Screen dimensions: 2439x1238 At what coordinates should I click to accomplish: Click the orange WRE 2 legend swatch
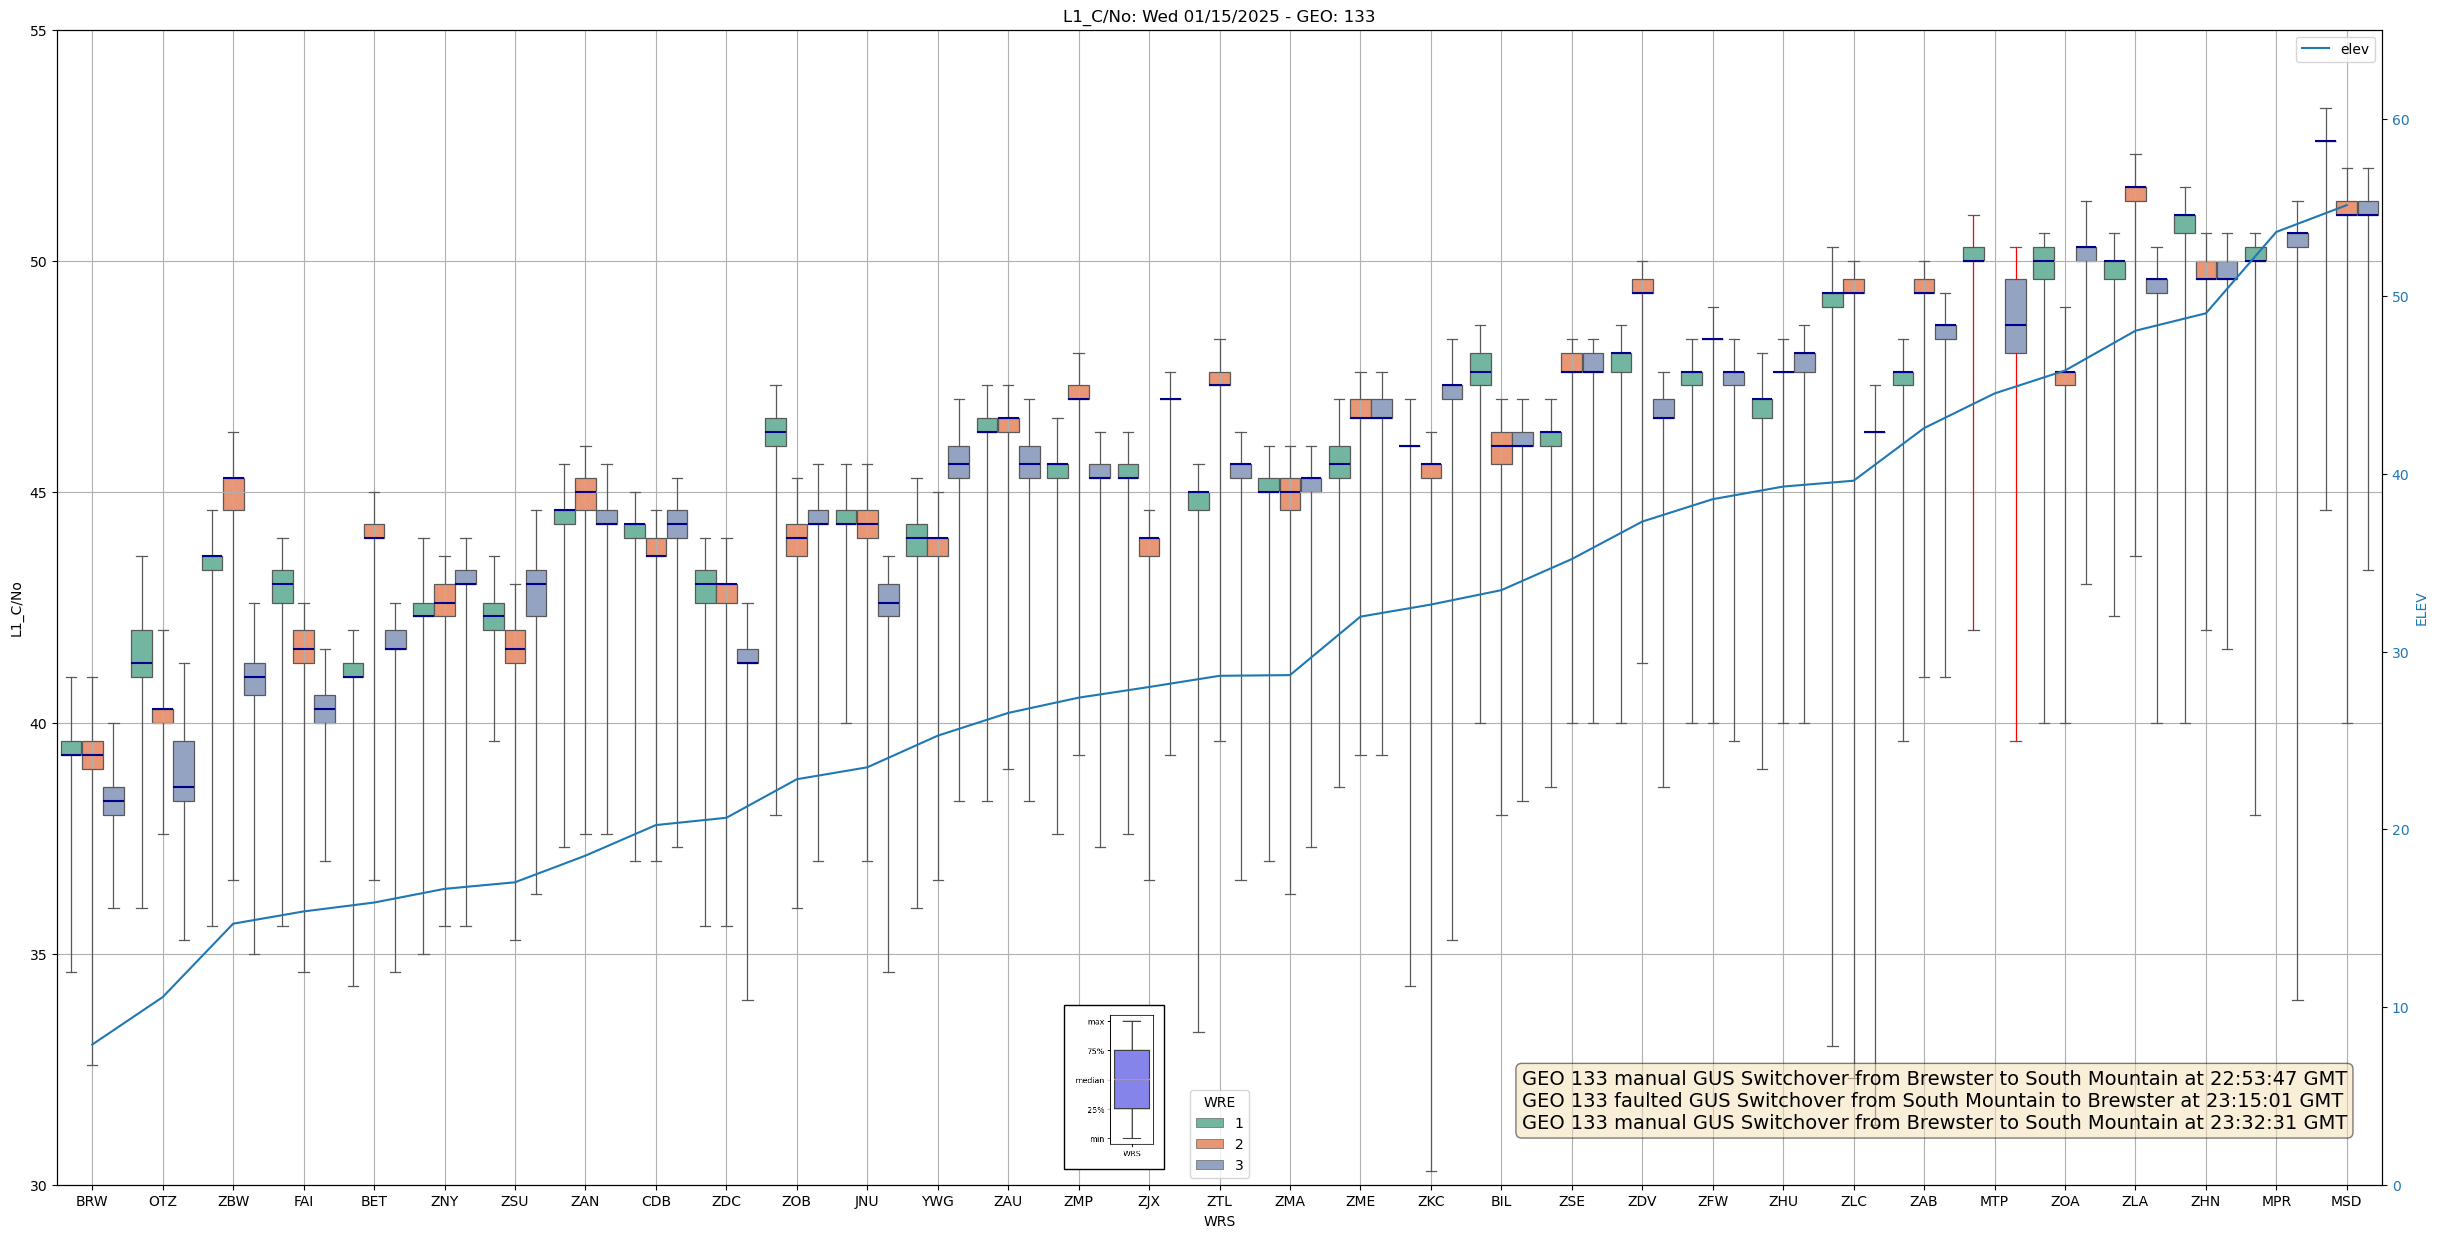pyautogui.click(x=1209, y=1144)
